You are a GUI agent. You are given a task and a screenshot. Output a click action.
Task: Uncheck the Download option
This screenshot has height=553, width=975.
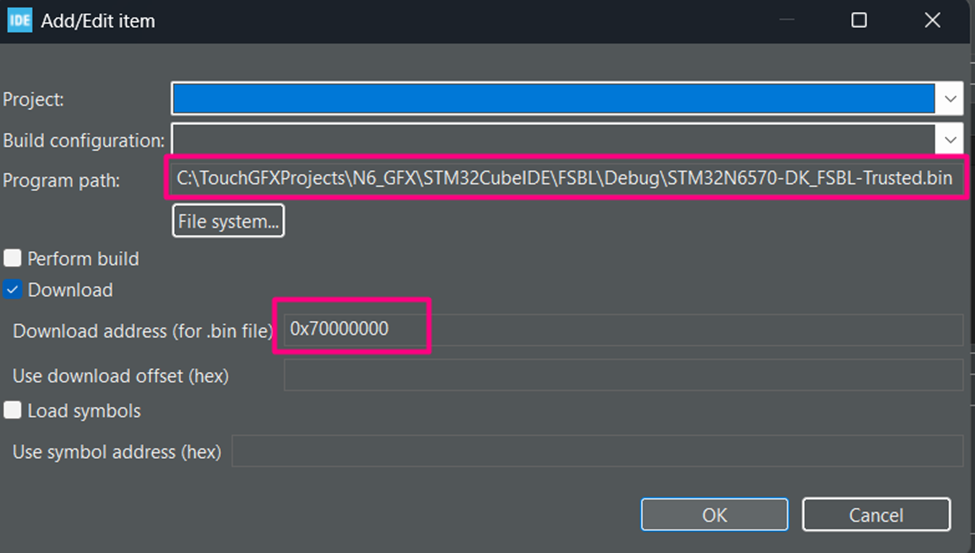pos(13,290)
